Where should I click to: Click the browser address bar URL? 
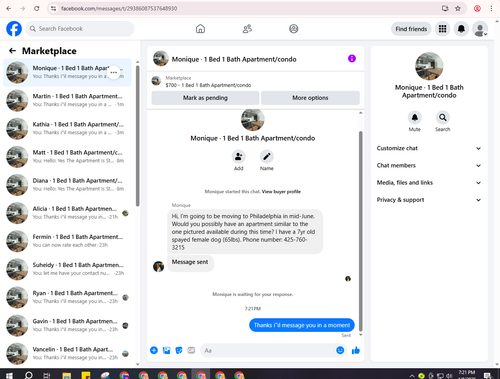point(119,8)
